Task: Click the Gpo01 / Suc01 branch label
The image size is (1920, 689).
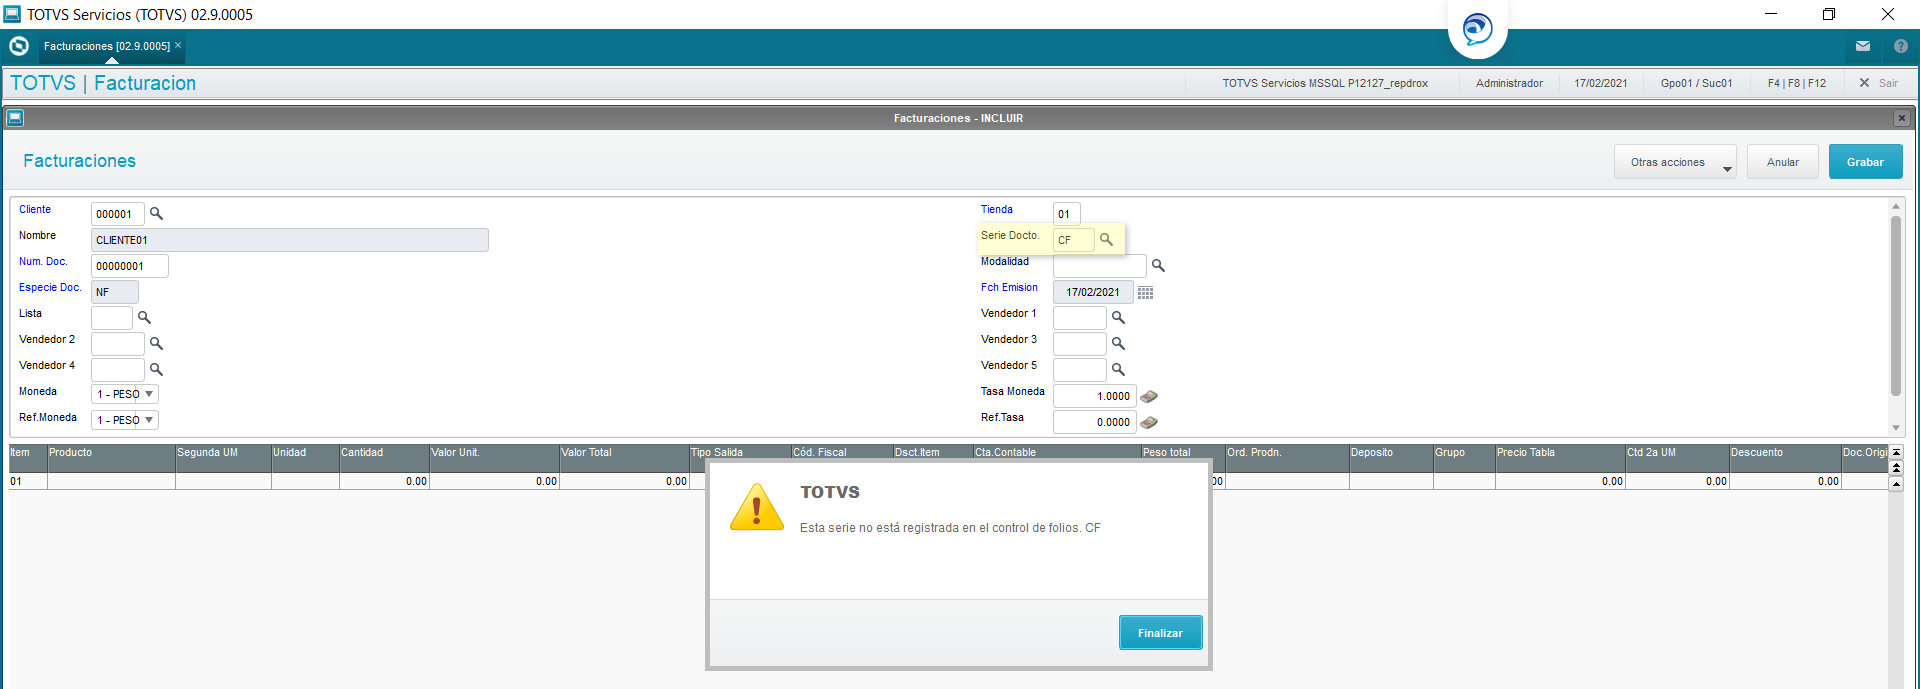Action: pyautogui.click(x=1696, y=83)
